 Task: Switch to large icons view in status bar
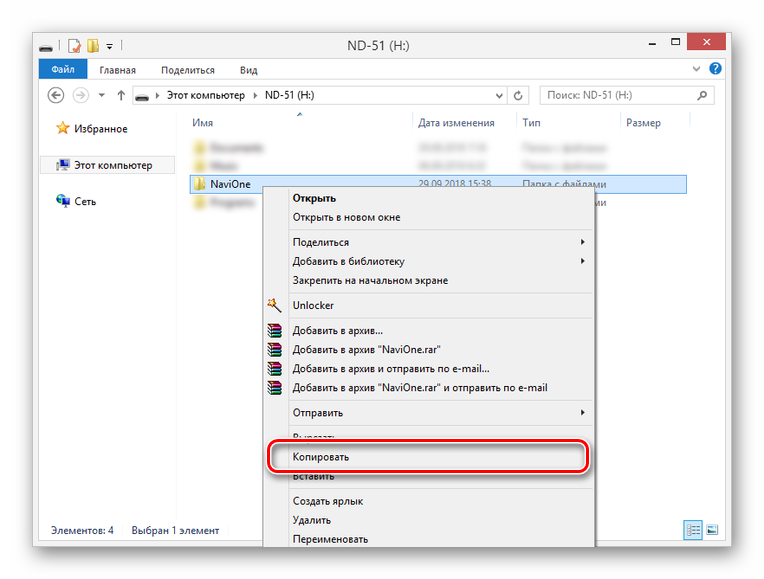(712, 530)
